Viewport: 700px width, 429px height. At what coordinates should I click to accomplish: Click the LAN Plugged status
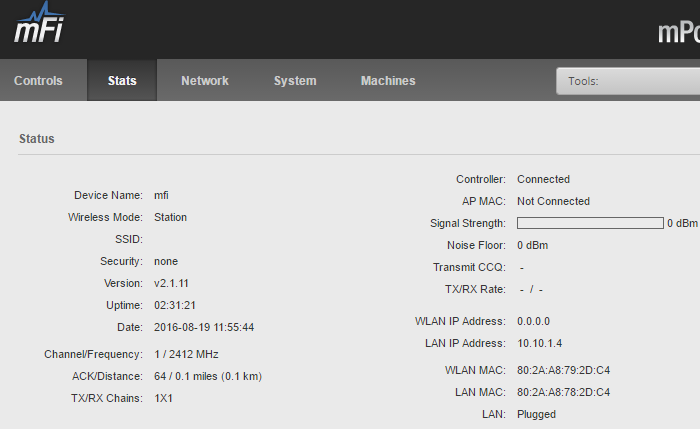coord(536,414)
